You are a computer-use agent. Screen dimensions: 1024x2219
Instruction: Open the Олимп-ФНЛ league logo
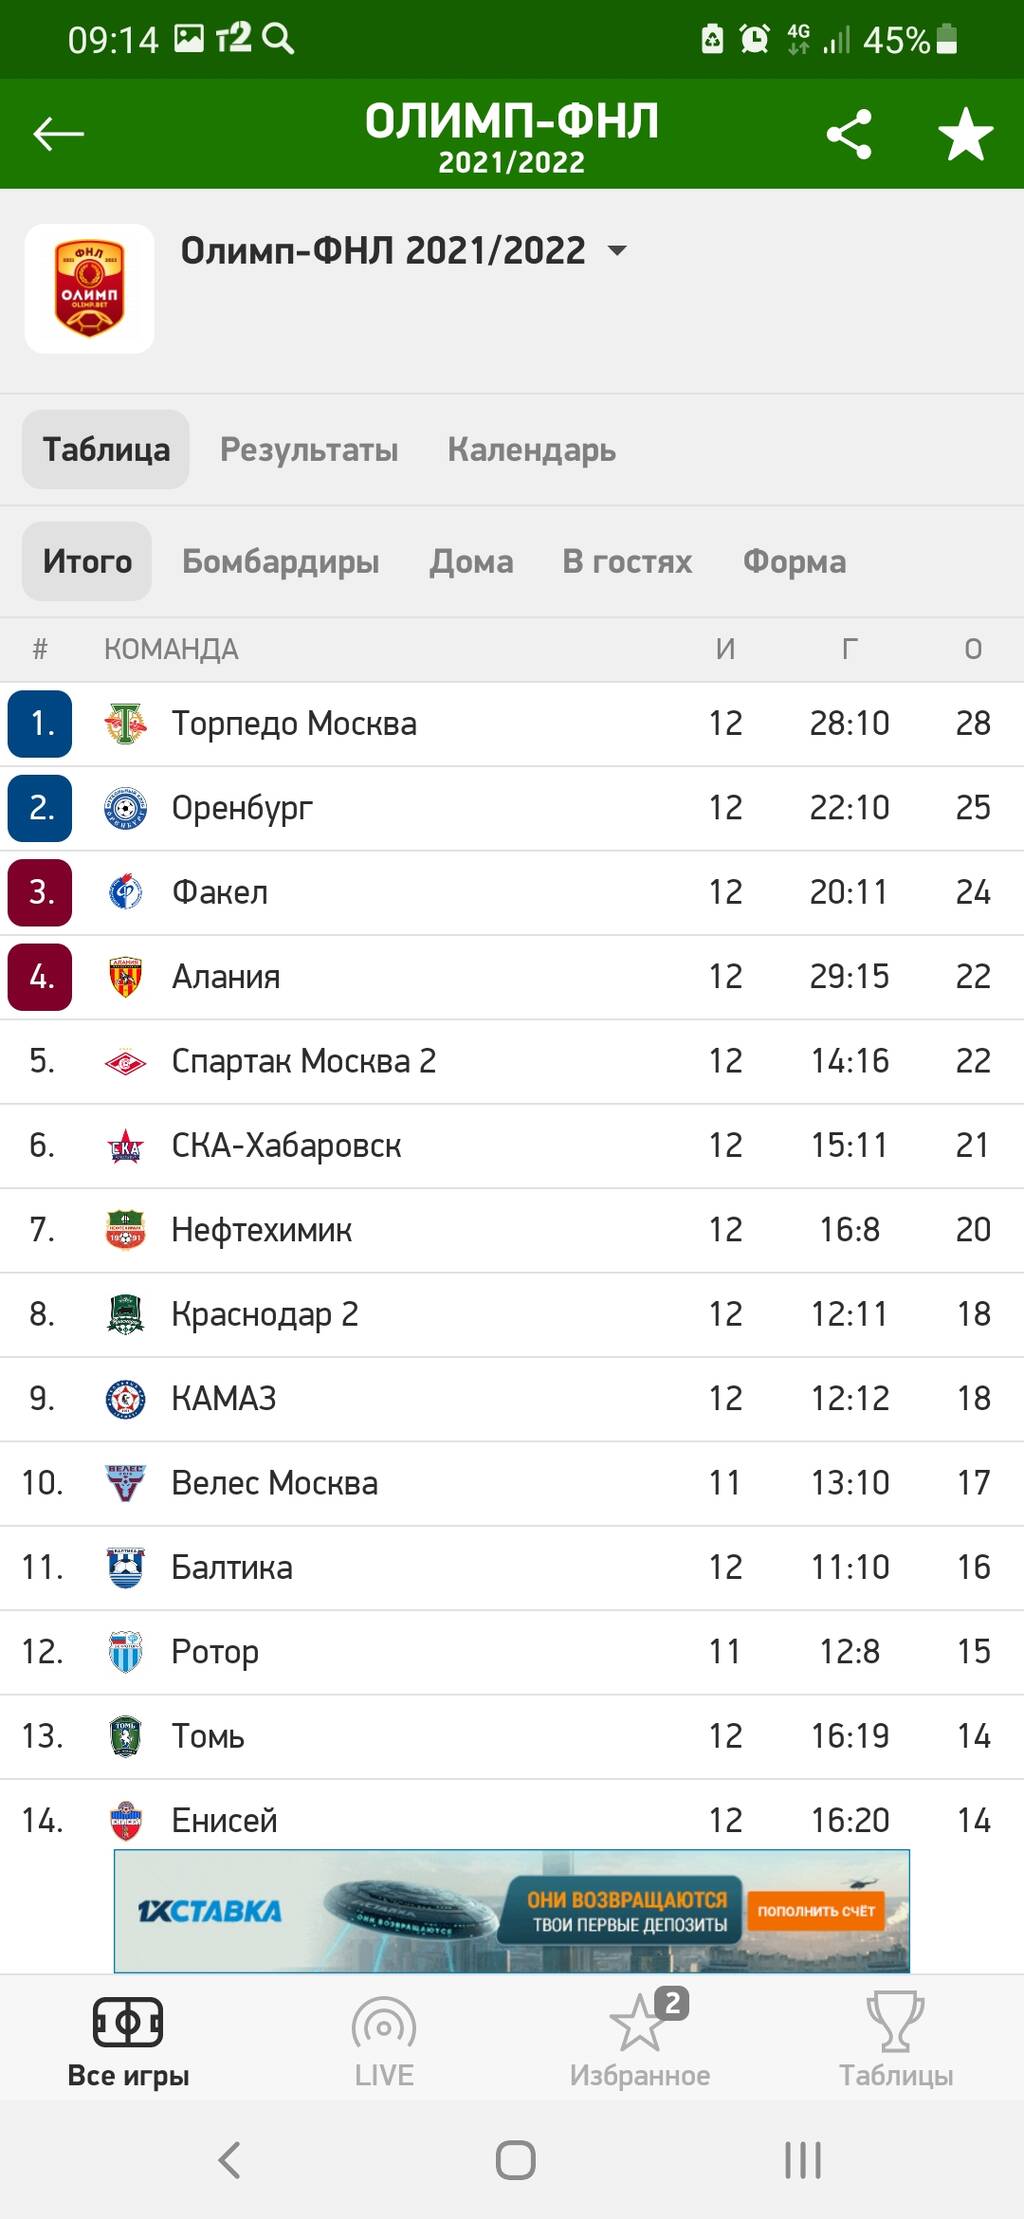[x=90, y=288]
